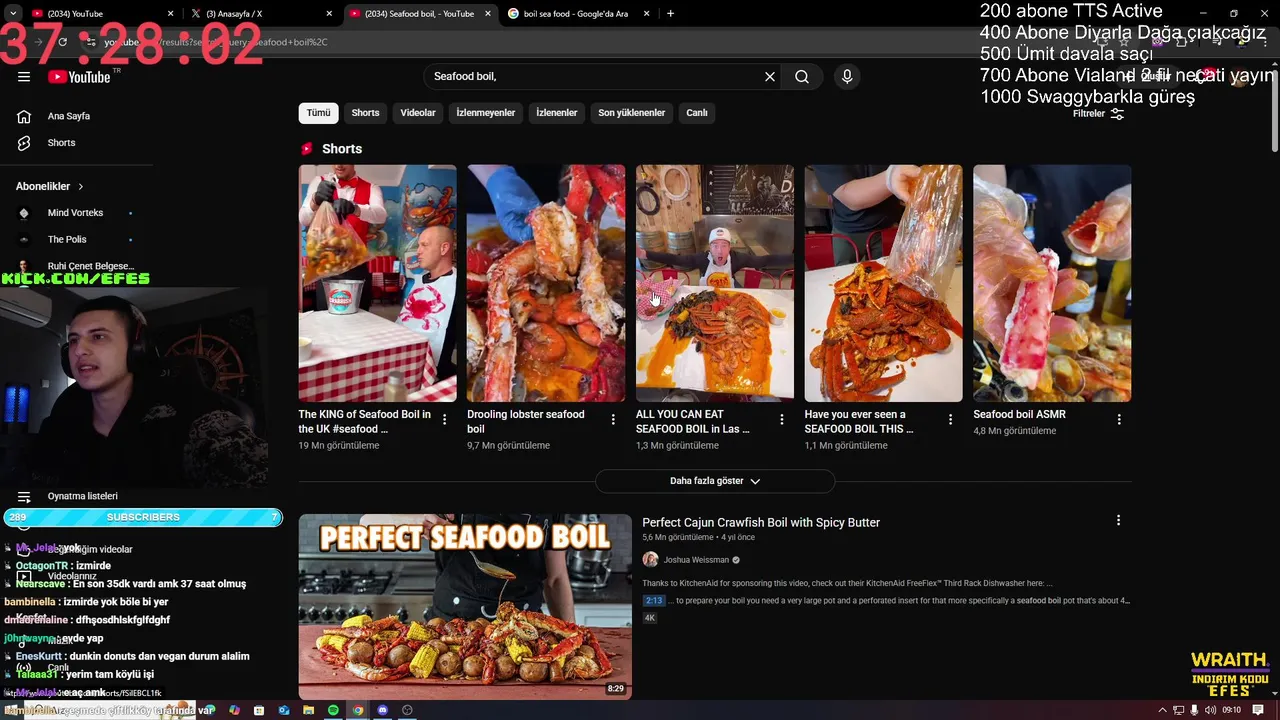Open options for Have you ever seen short

click(x=951, y=420)
